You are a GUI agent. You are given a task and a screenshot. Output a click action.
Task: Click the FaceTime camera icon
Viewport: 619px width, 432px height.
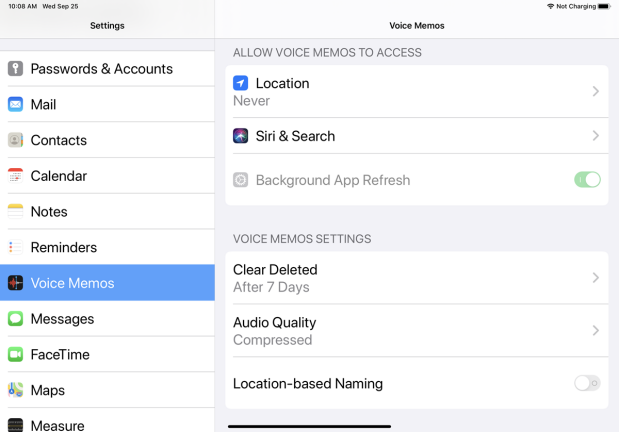(15, 354)
